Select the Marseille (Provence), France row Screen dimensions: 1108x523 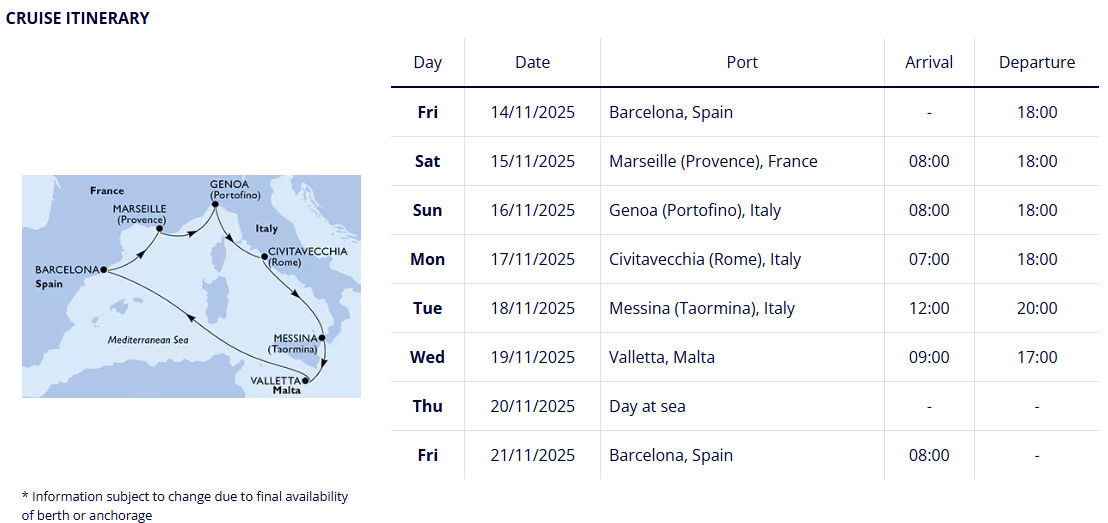tap(713, 161)
